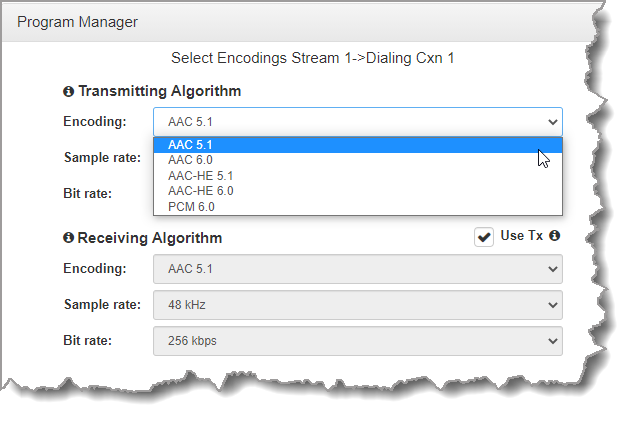638x422 pixels.
Task: Click Sample rate label under Transmitting Algorithm
Action: coord(100,158)
